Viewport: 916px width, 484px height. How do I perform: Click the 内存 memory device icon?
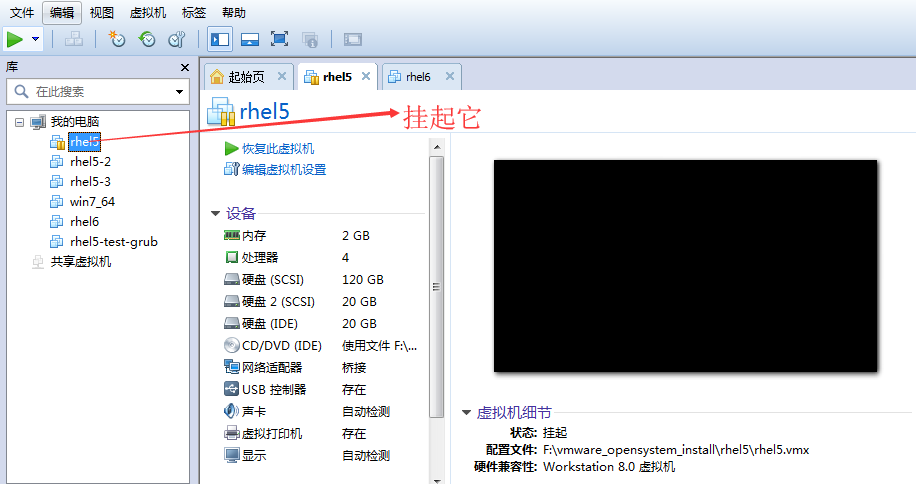(x=232, y=235)
